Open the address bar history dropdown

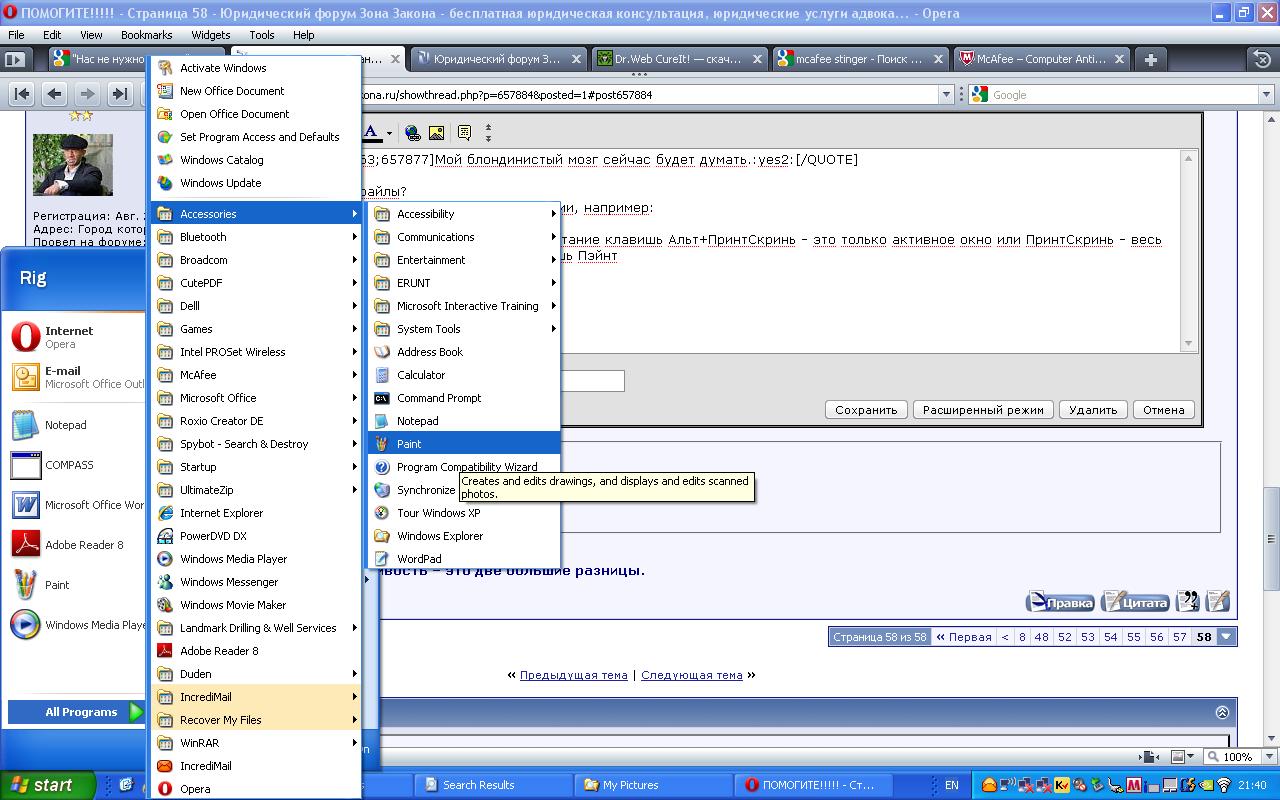tap(946, 94)
